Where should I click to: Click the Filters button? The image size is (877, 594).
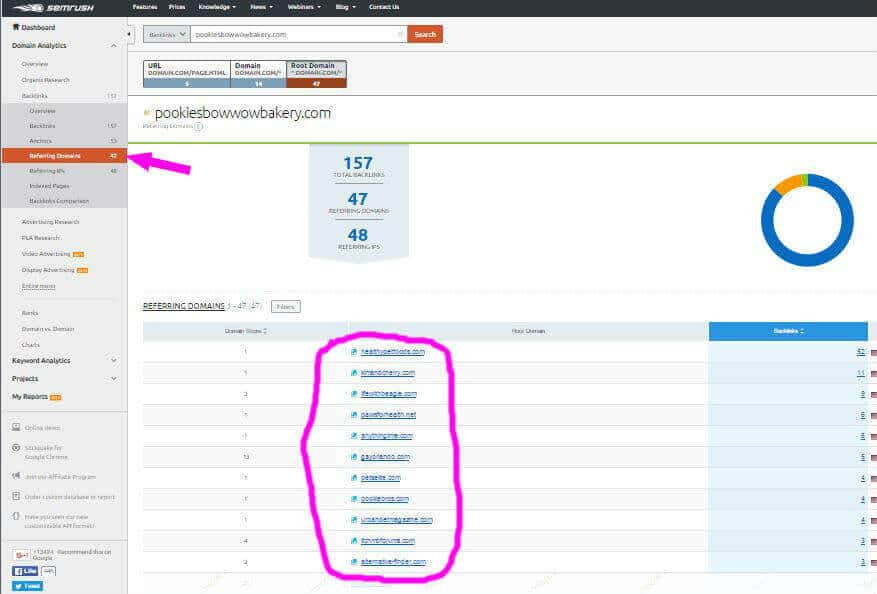point(286,307)
